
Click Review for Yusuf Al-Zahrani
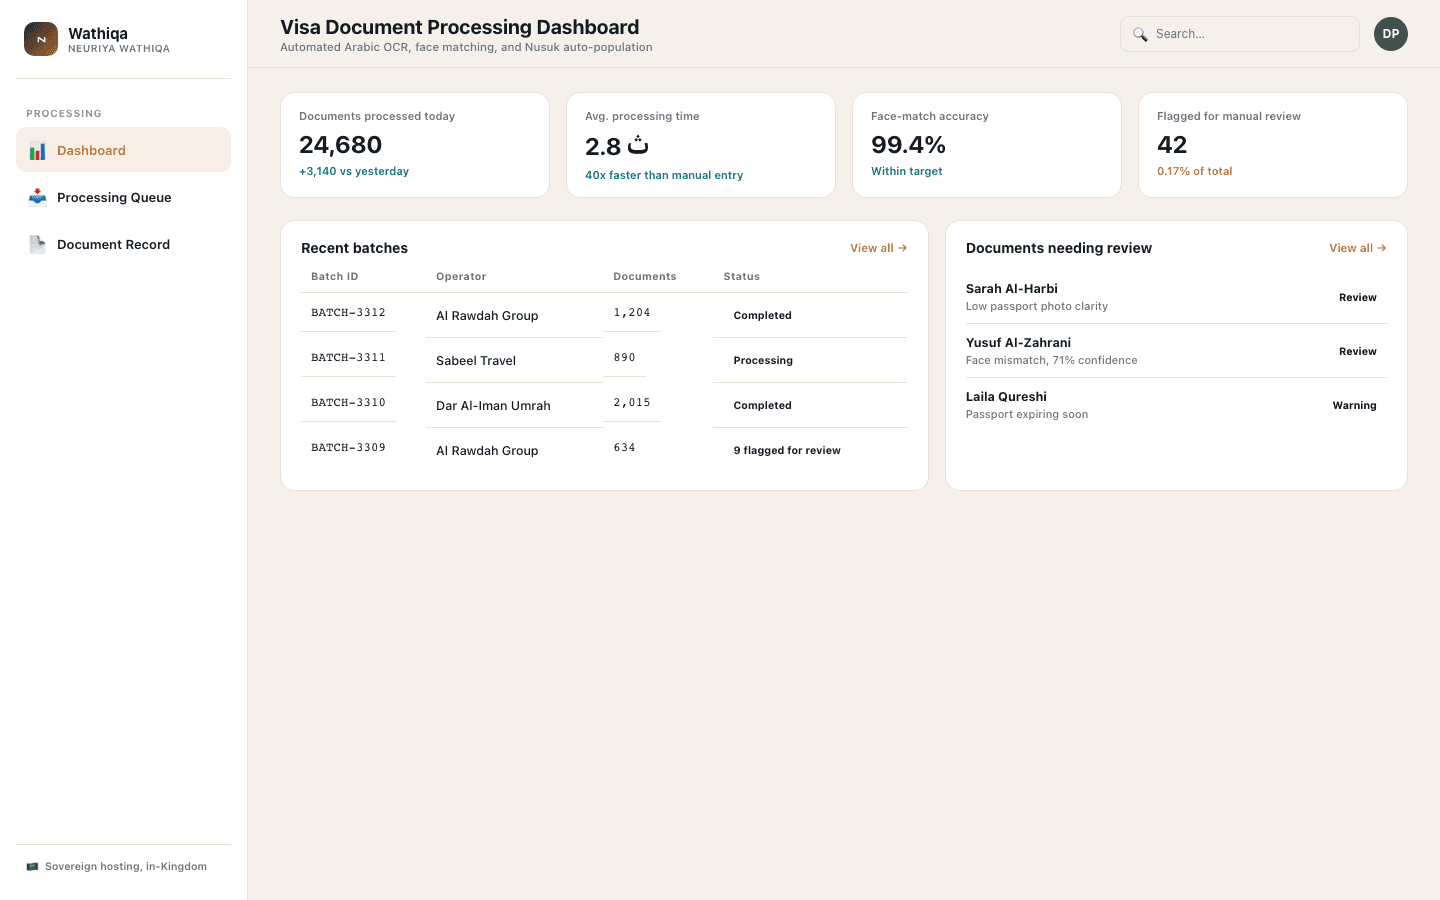1358,351
